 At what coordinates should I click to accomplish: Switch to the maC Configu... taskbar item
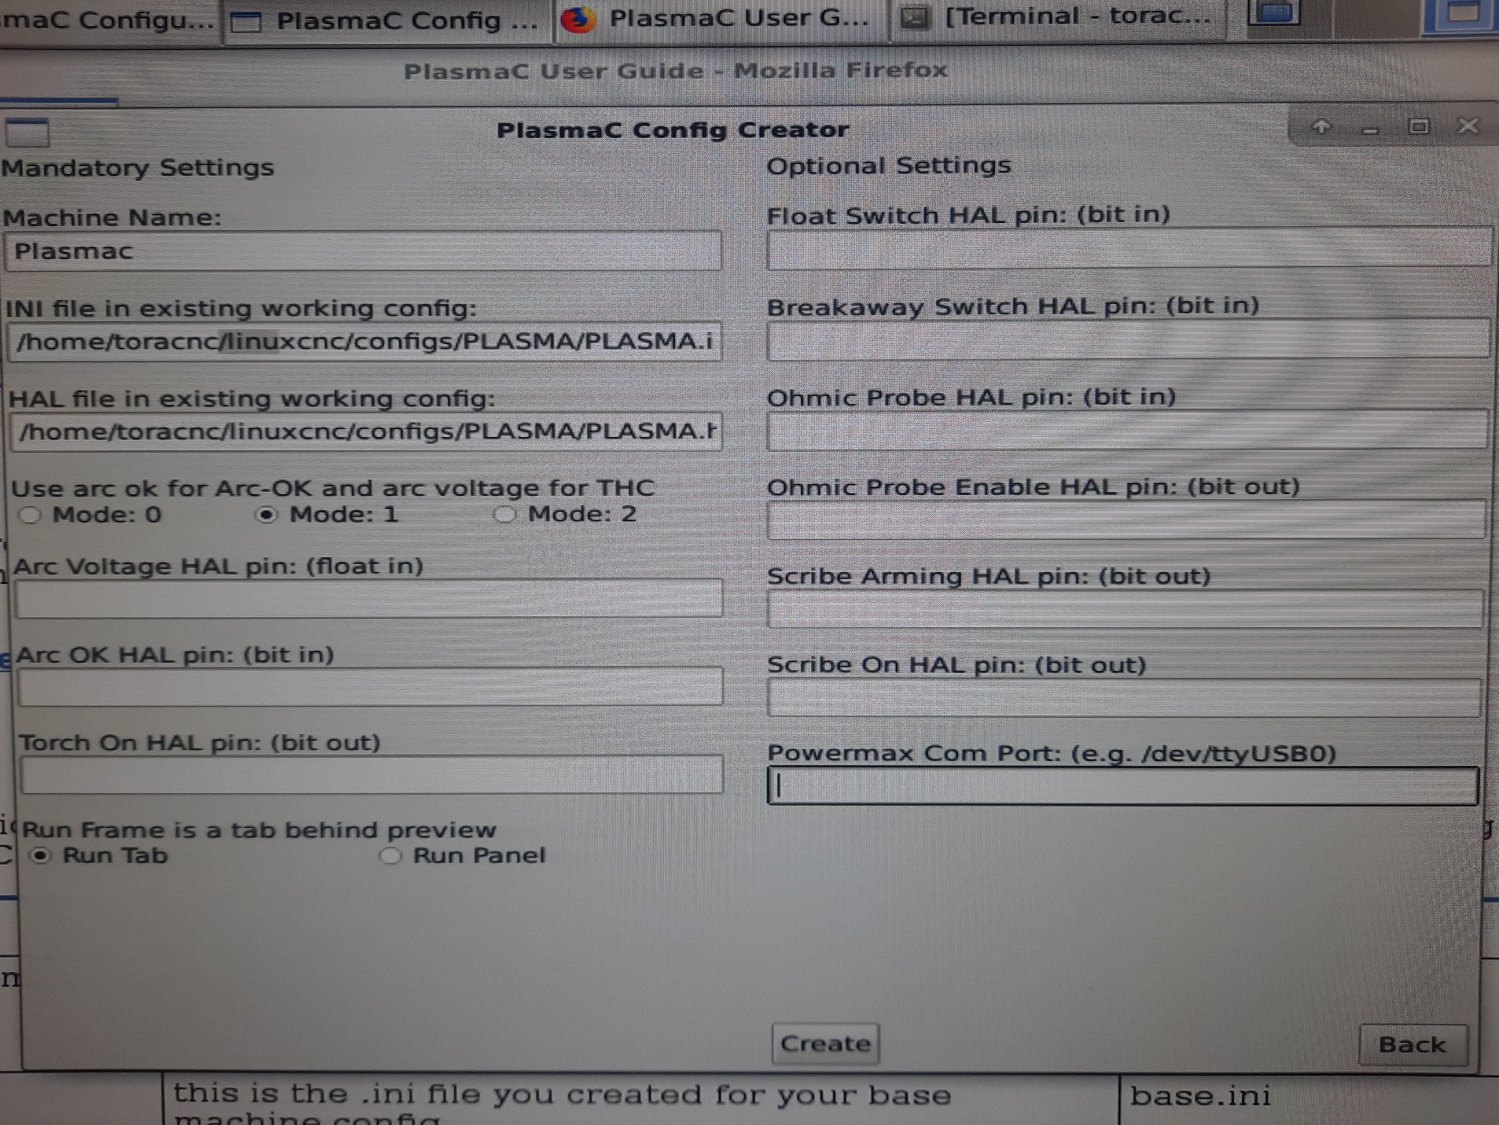coord(108,20)
